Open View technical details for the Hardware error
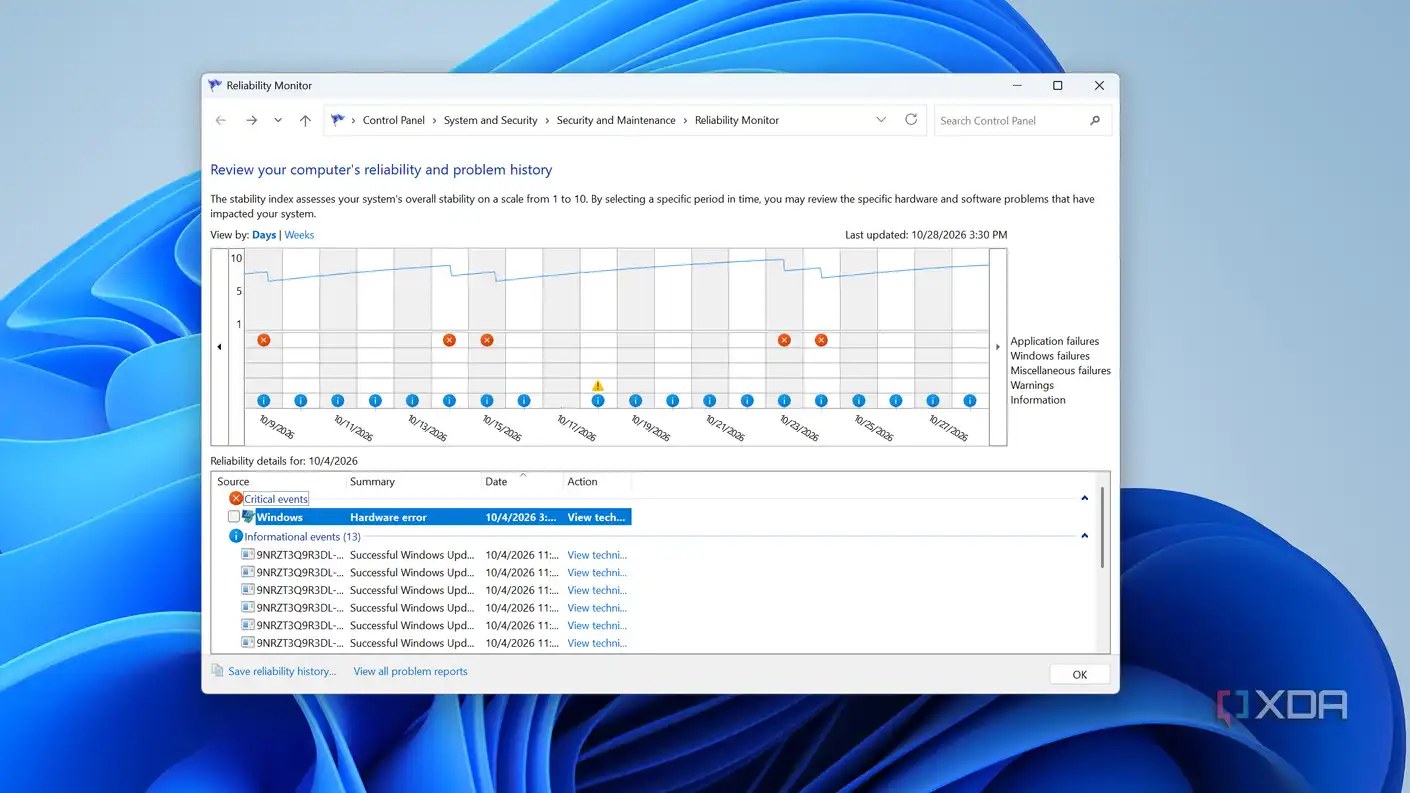 597,517
